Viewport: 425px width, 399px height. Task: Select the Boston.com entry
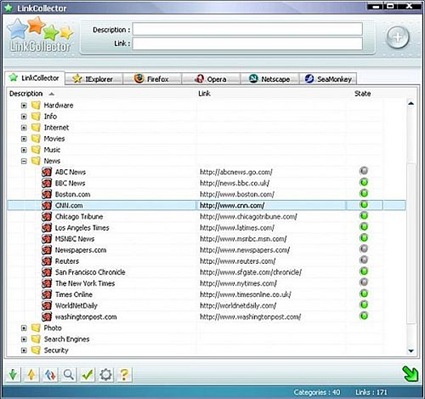(x=73, y=194)
